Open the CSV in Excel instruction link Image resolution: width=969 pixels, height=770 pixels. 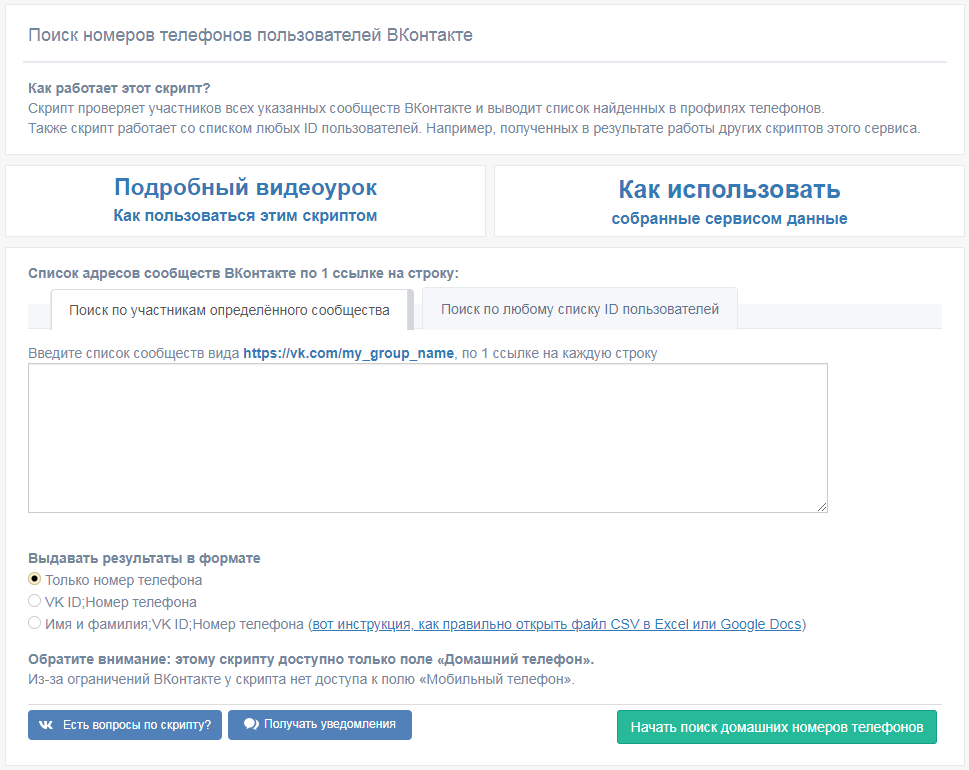(556, 624)
